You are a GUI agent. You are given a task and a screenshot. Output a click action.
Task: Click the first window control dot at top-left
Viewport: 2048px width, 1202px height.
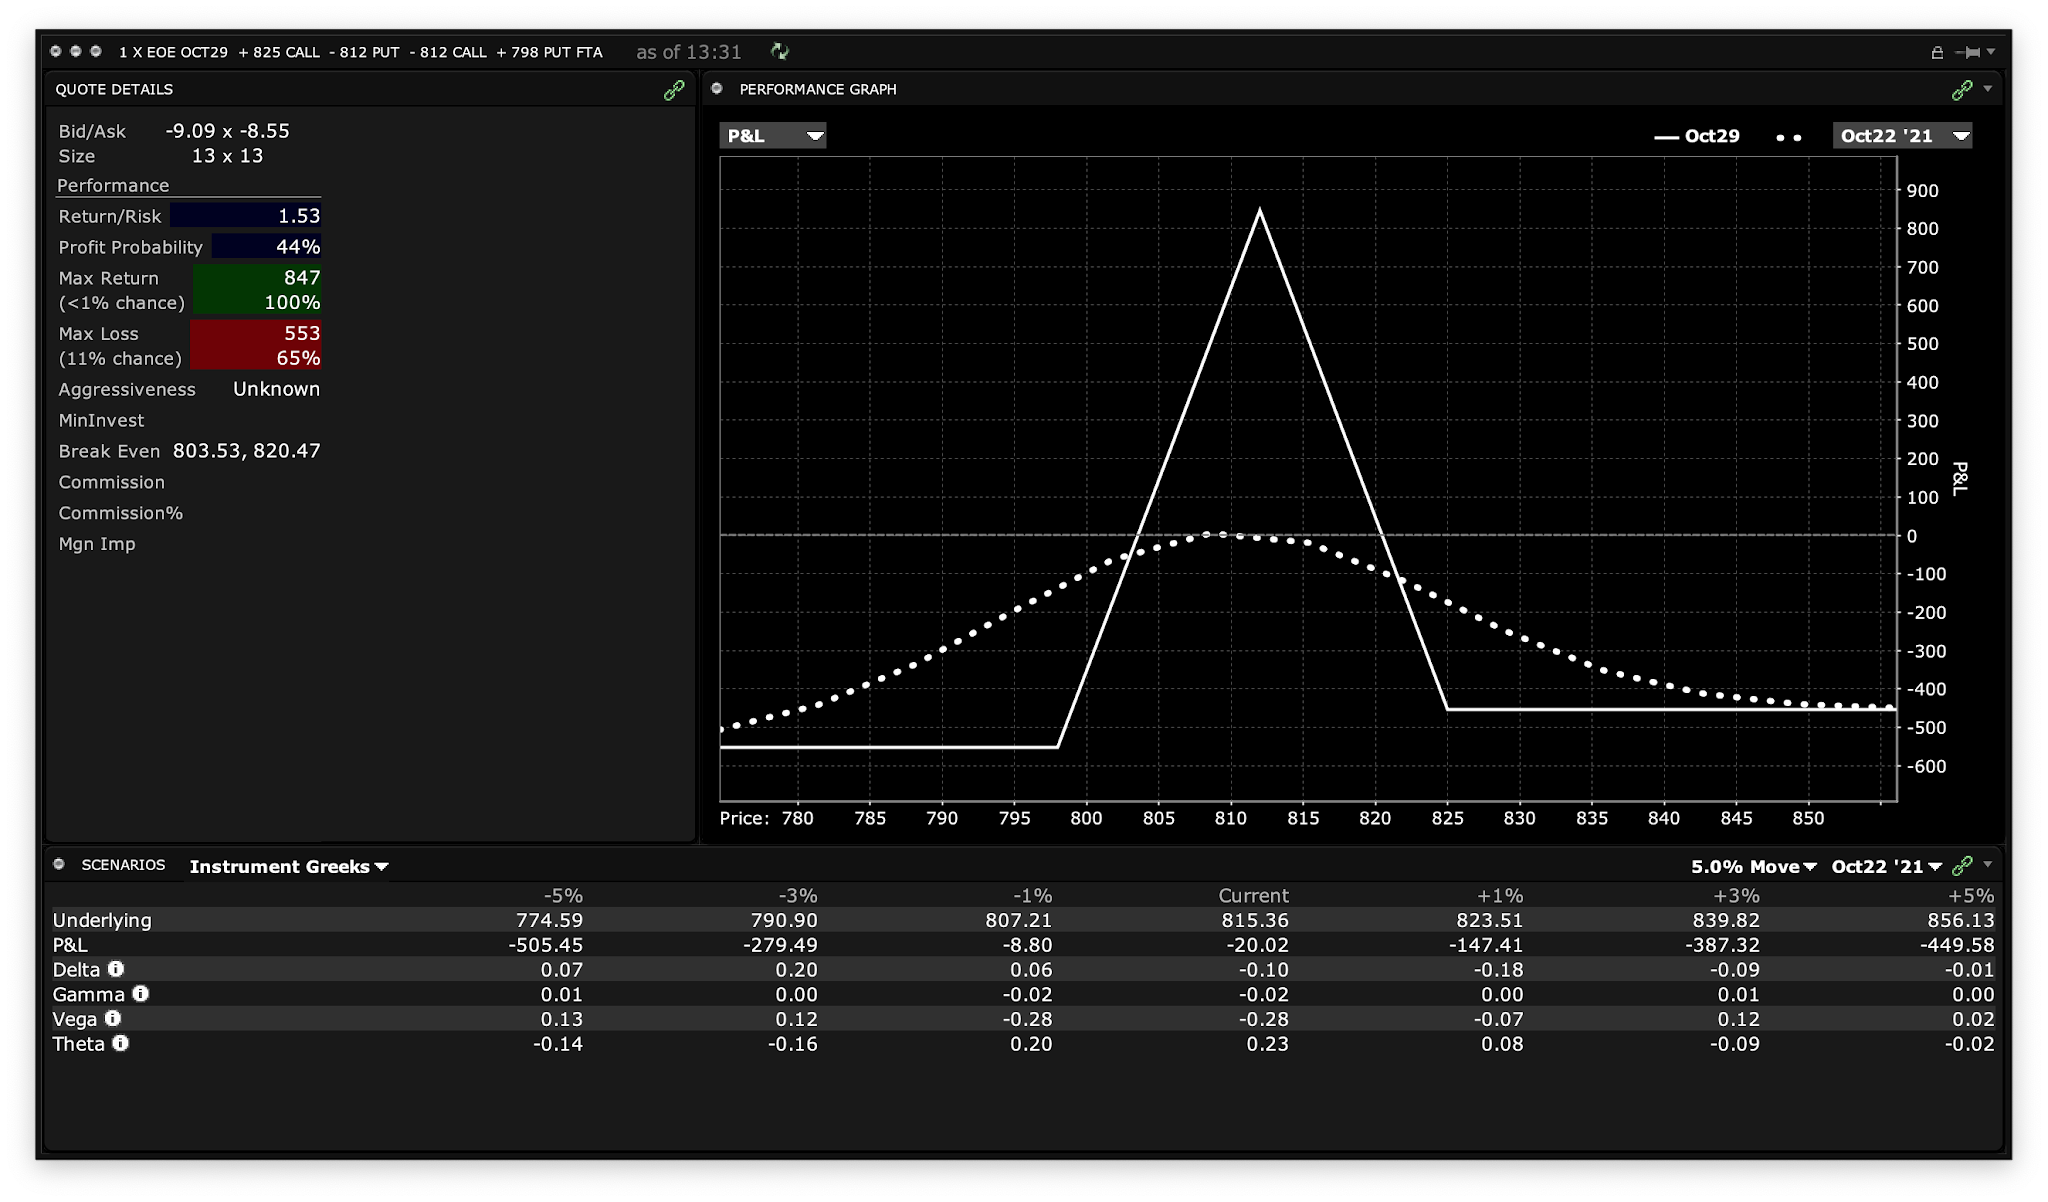point(56,51)
